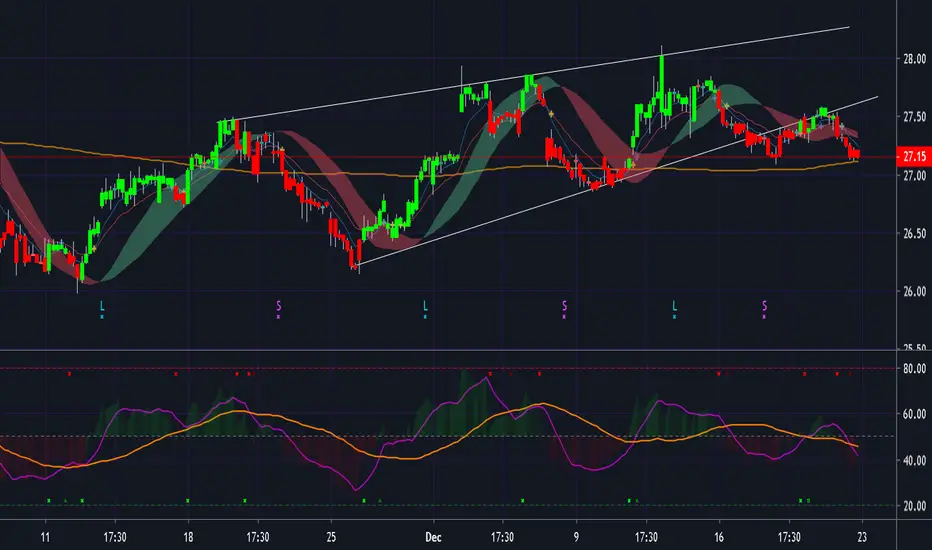Select the 27.50 price axis label
The height and width of the screenshot is (550, 932).
(x=914, y=117)
